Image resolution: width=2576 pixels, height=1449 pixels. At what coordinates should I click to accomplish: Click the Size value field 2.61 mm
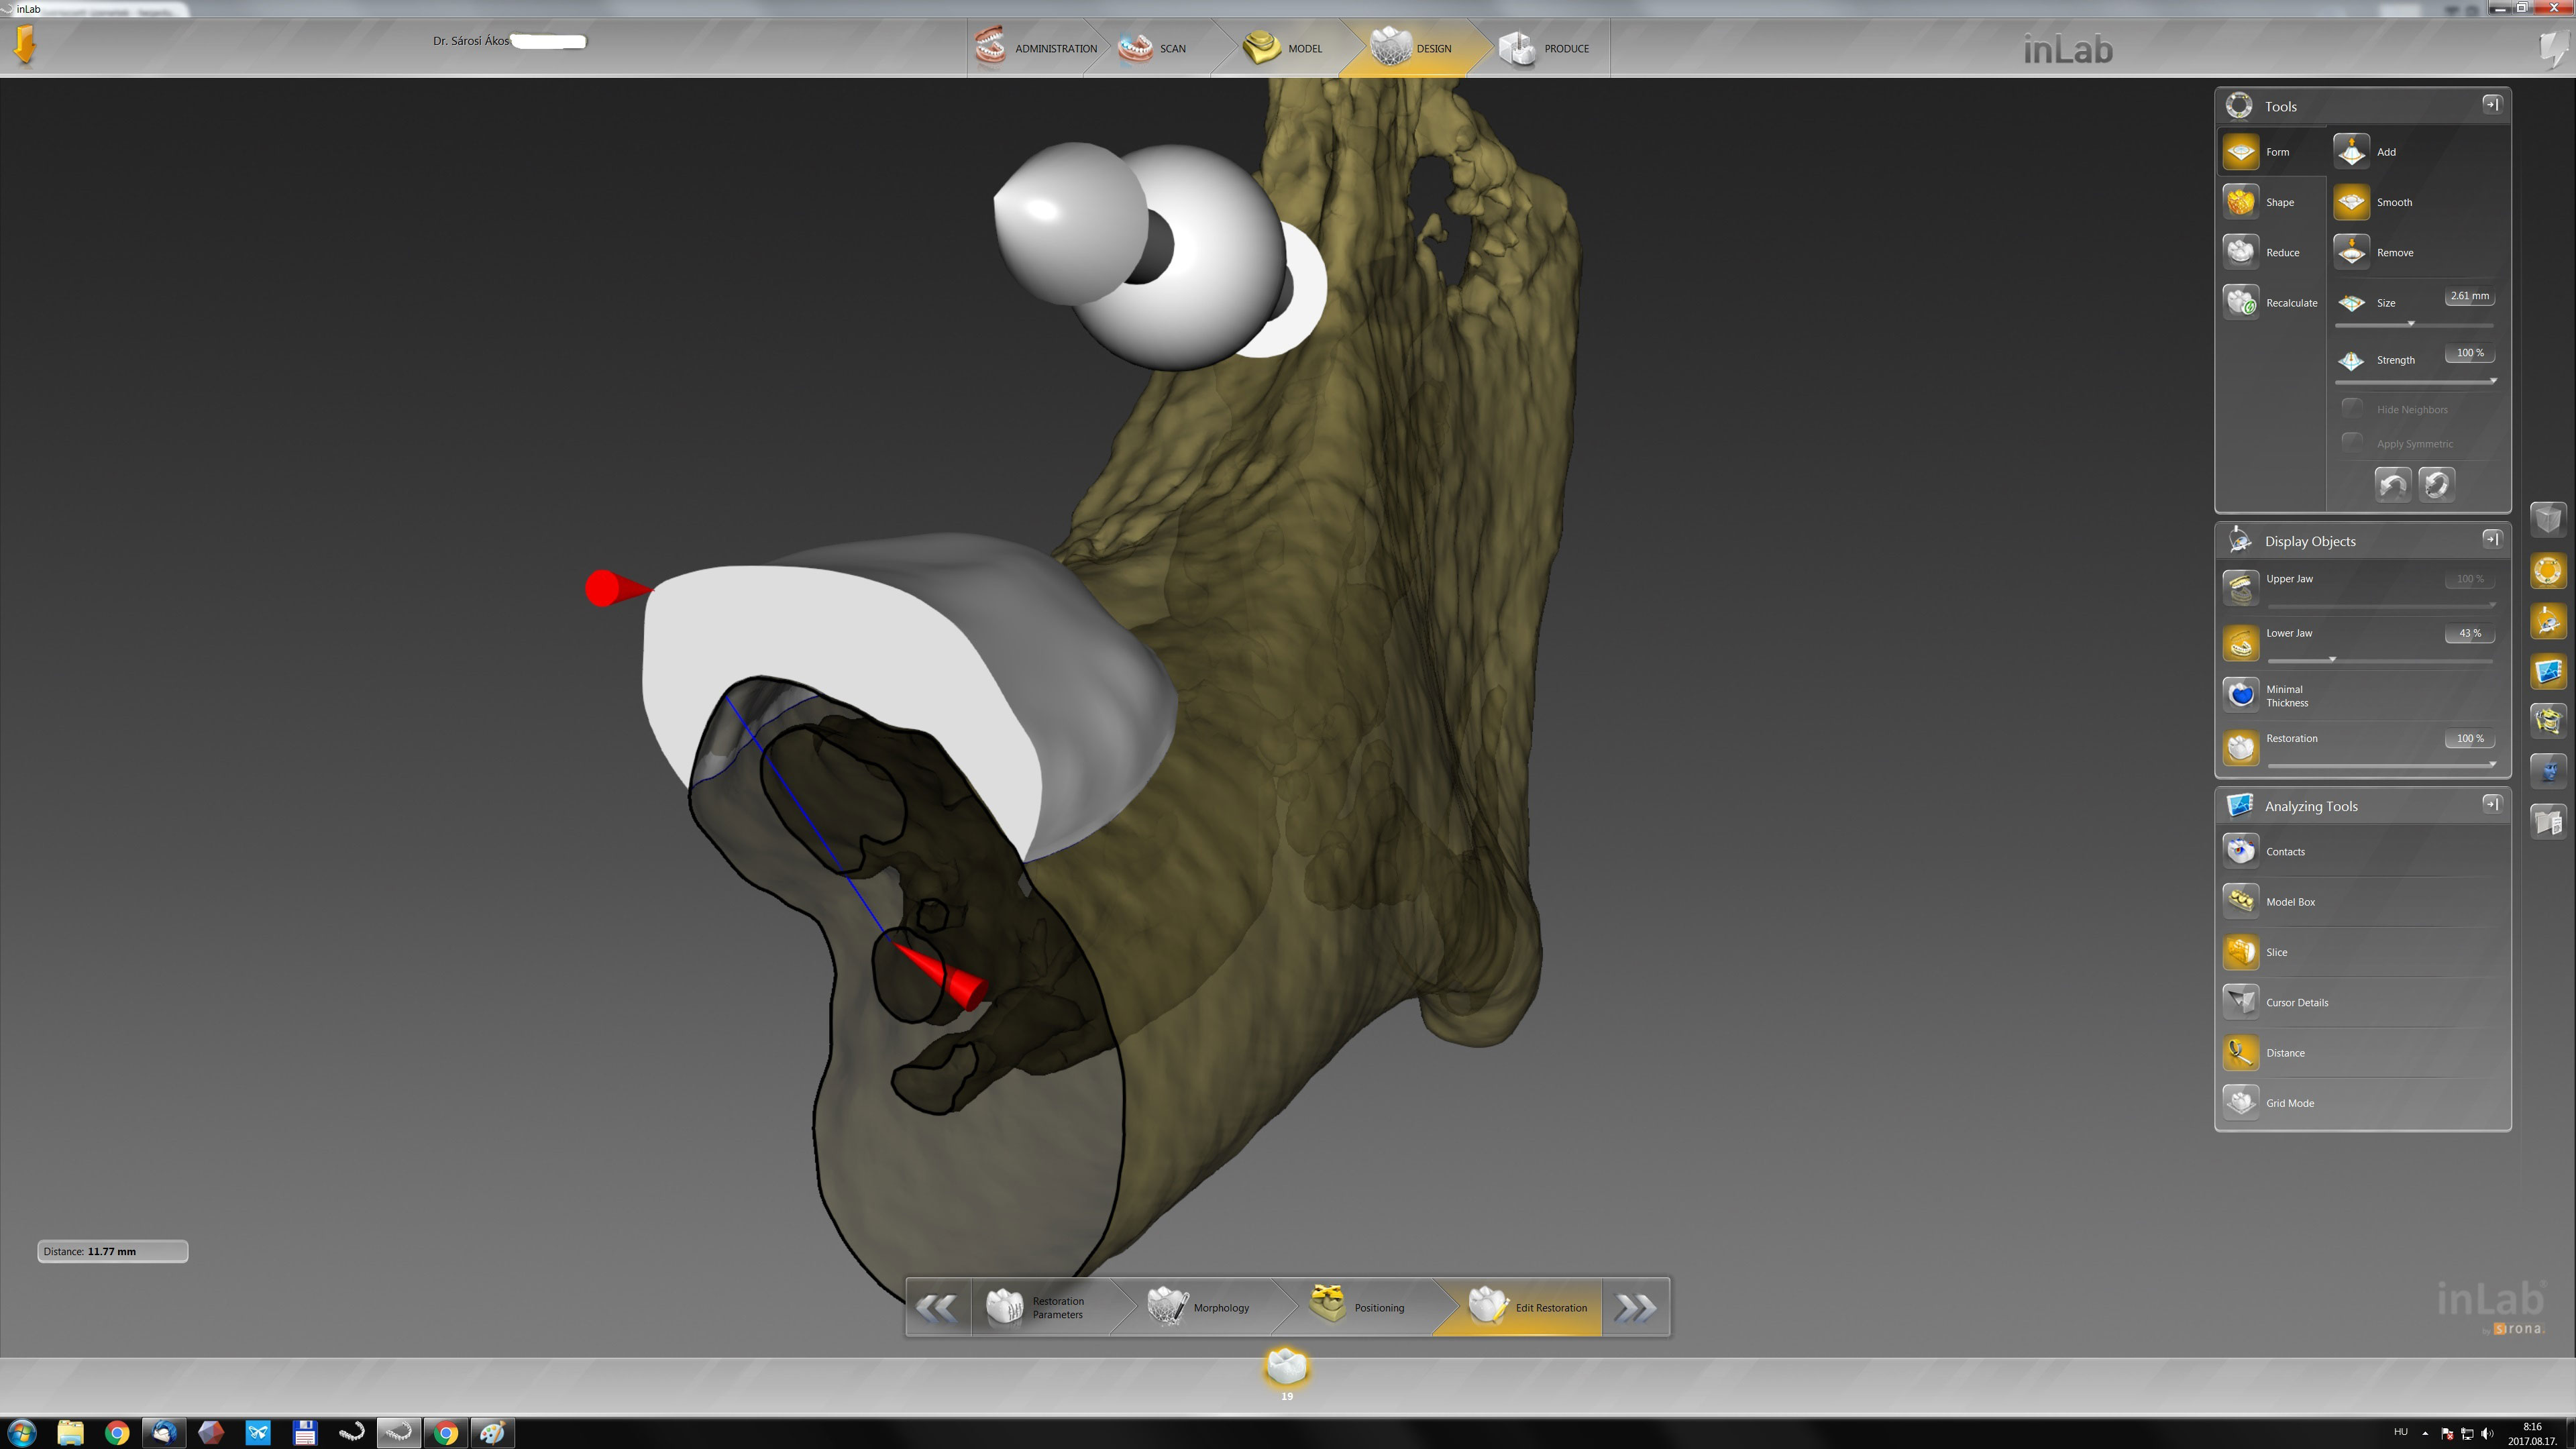(x=2469, y=296)
